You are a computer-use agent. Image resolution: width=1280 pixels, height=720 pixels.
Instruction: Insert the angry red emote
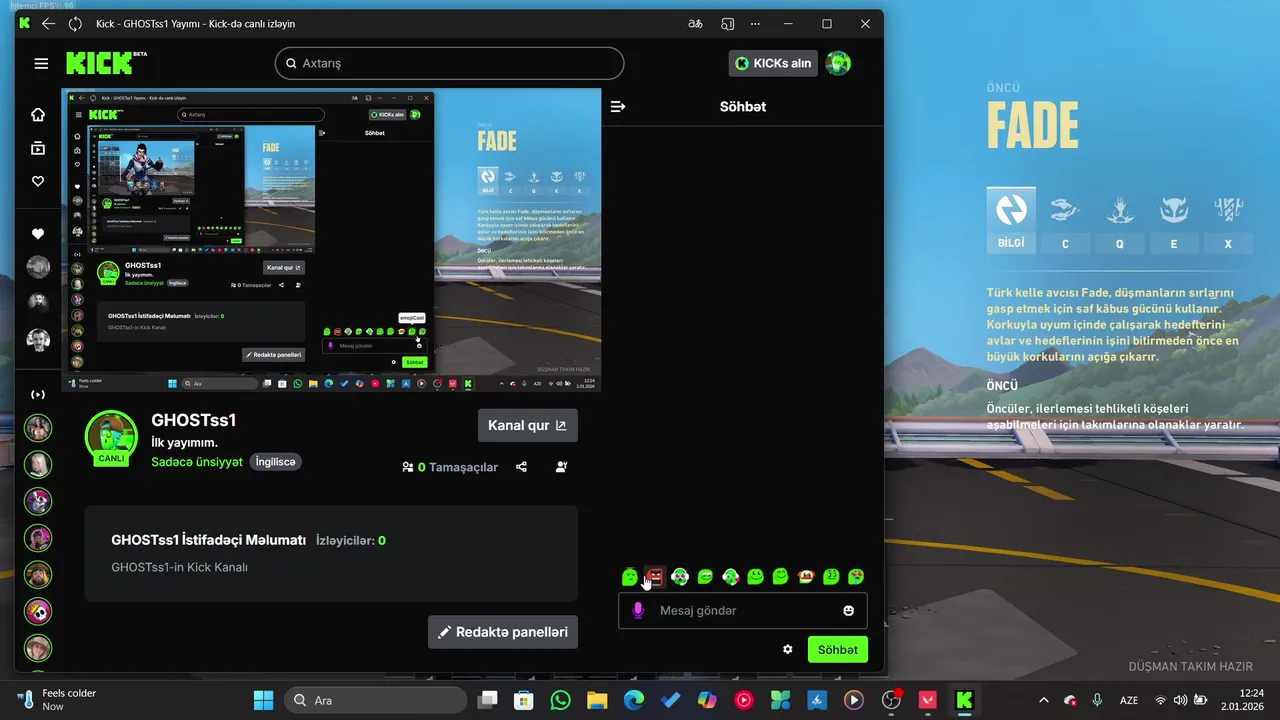coord(654,576)
